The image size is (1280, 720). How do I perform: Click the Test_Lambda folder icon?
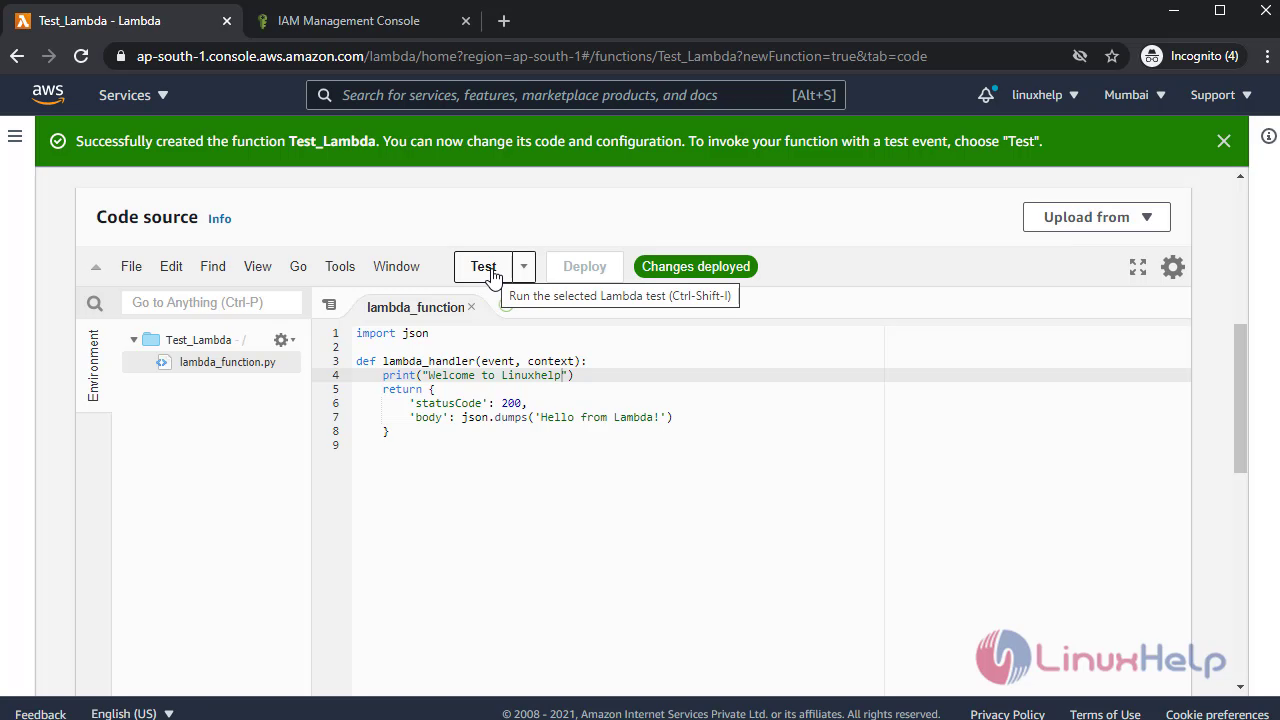(151, 340)
